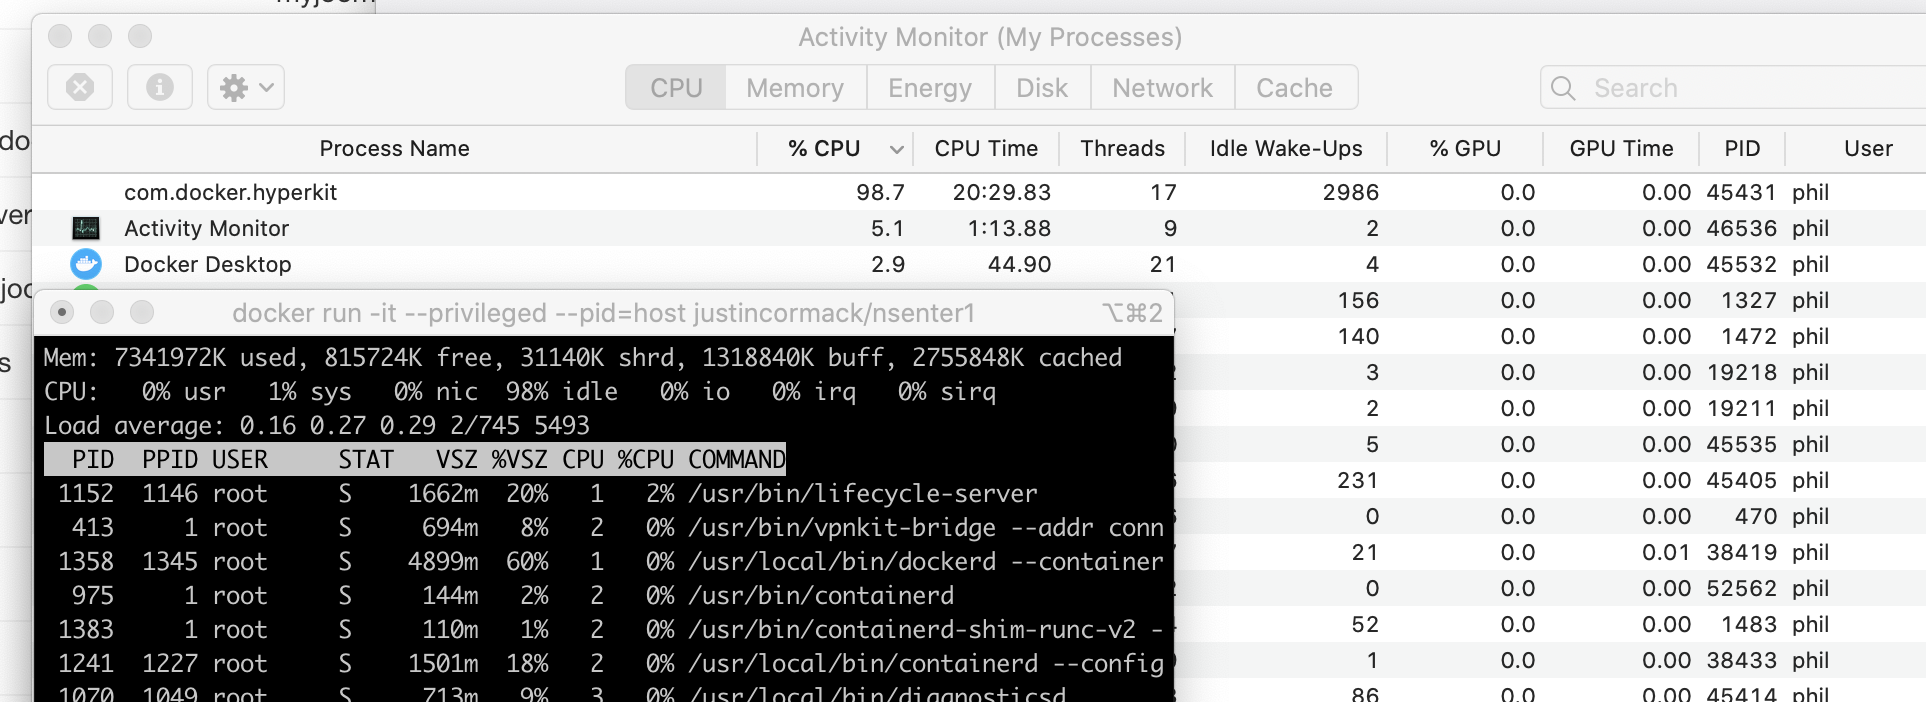Screen dimensions: 1926x702
Task: Click idle wake-ups value 2986
Action: coord(1351,192)
